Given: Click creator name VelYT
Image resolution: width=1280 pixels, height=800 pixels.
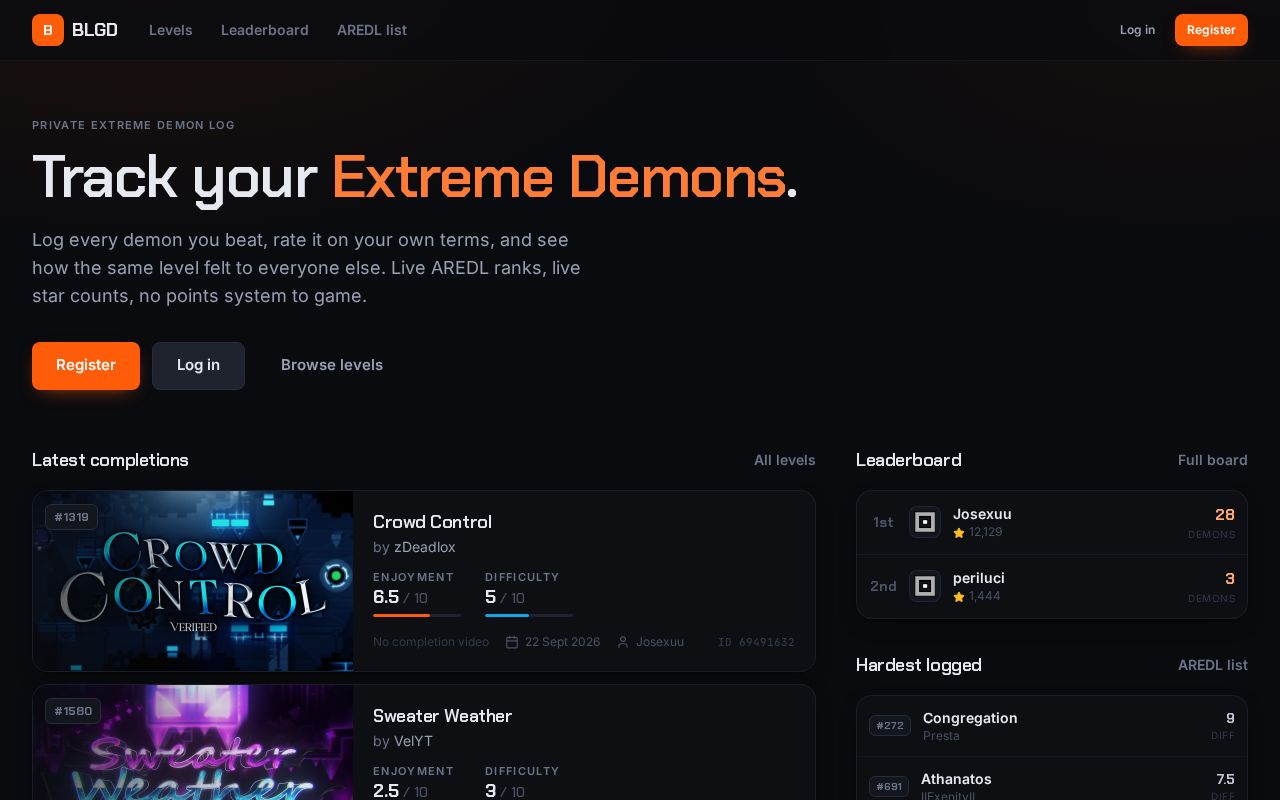Looking at the screenshot, I should [x=413, y=741].
